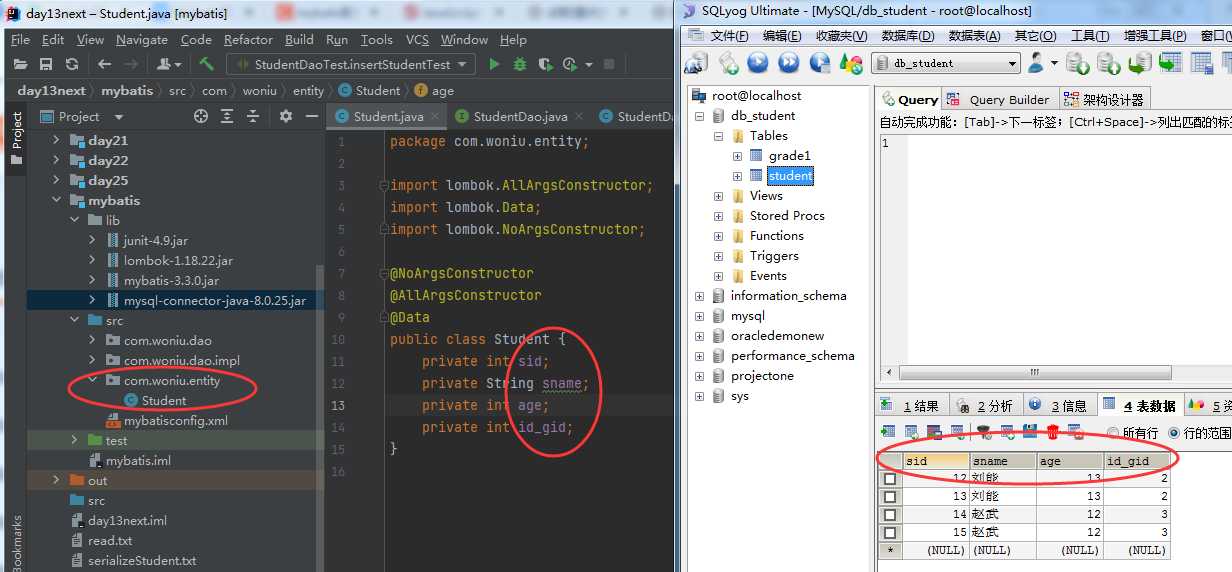Click the new query editor icon in SQLyog
Image resolution: width=1232 pixels, height=572 pixels.
pyautogui.click(x=728, y=63)
